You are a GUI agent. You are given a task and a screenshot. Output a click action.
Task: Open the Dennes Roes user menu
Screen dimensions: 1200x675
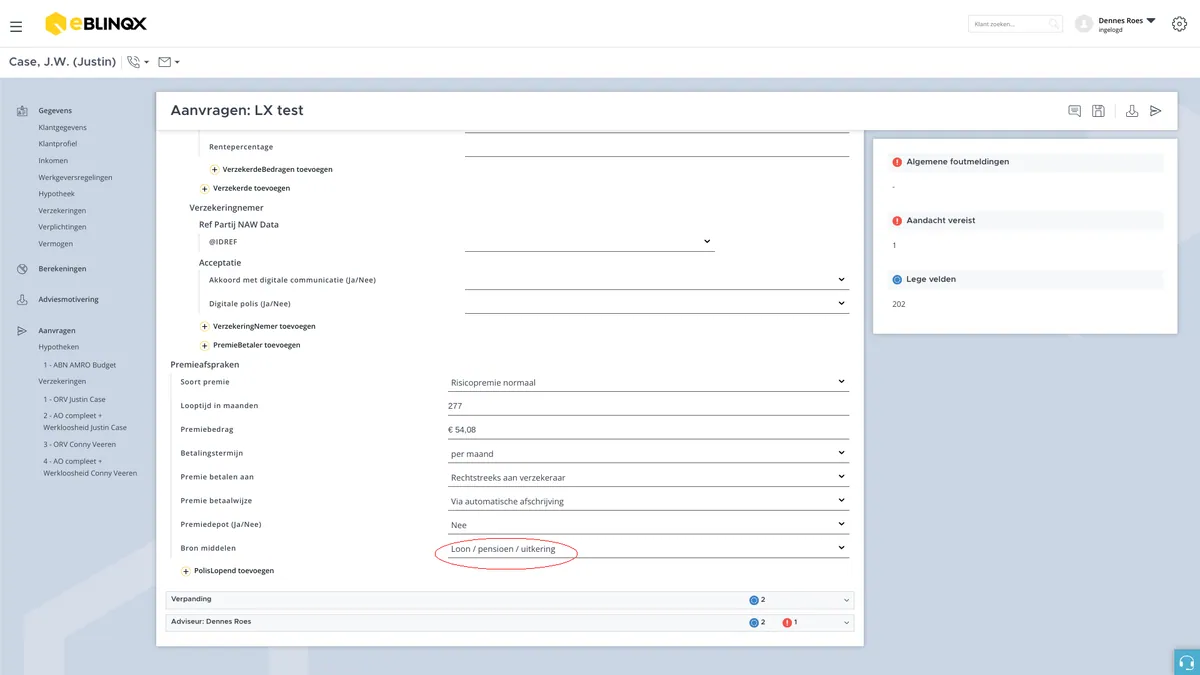coord(1127,24)
